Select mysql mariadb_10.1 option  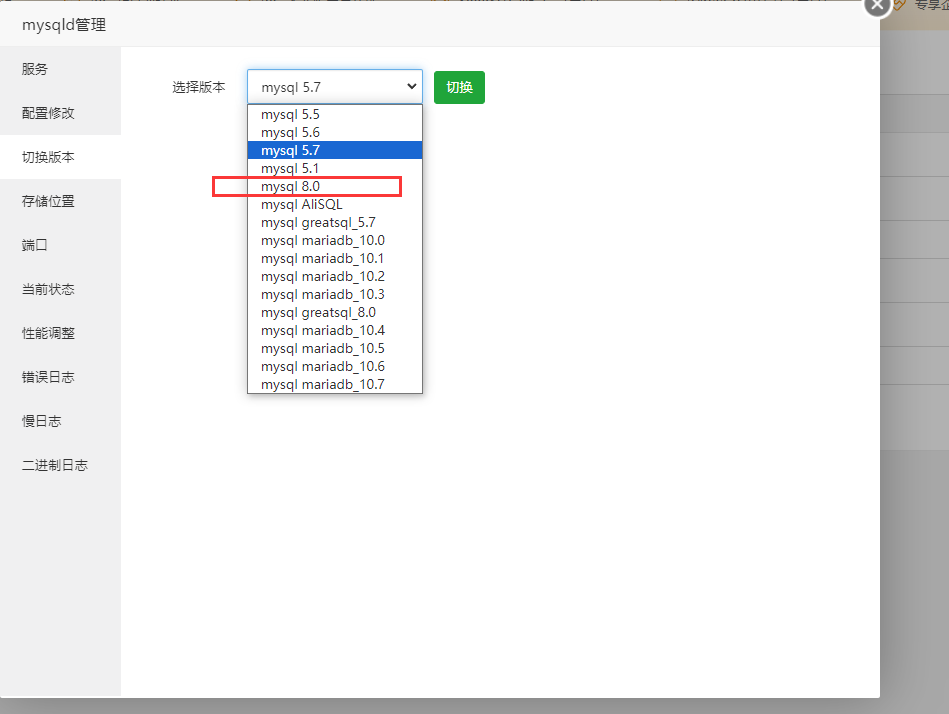(335, 258)
